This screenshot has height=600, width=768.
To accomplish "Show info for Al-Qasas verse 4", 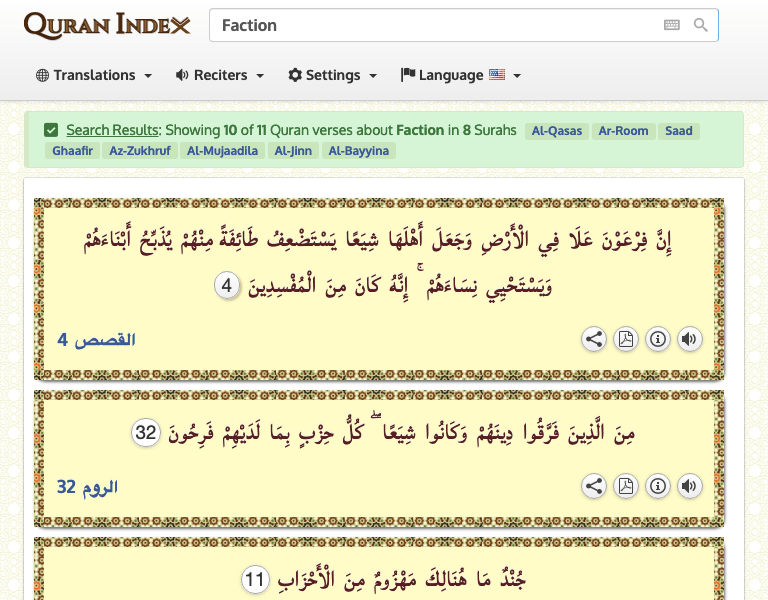I will (658, 339).
